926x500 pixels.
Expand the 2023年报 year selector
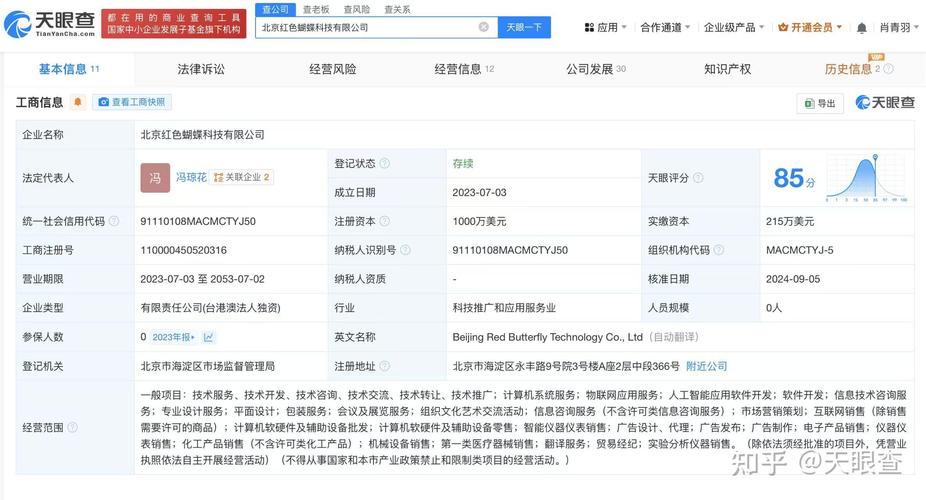[174, 337]
